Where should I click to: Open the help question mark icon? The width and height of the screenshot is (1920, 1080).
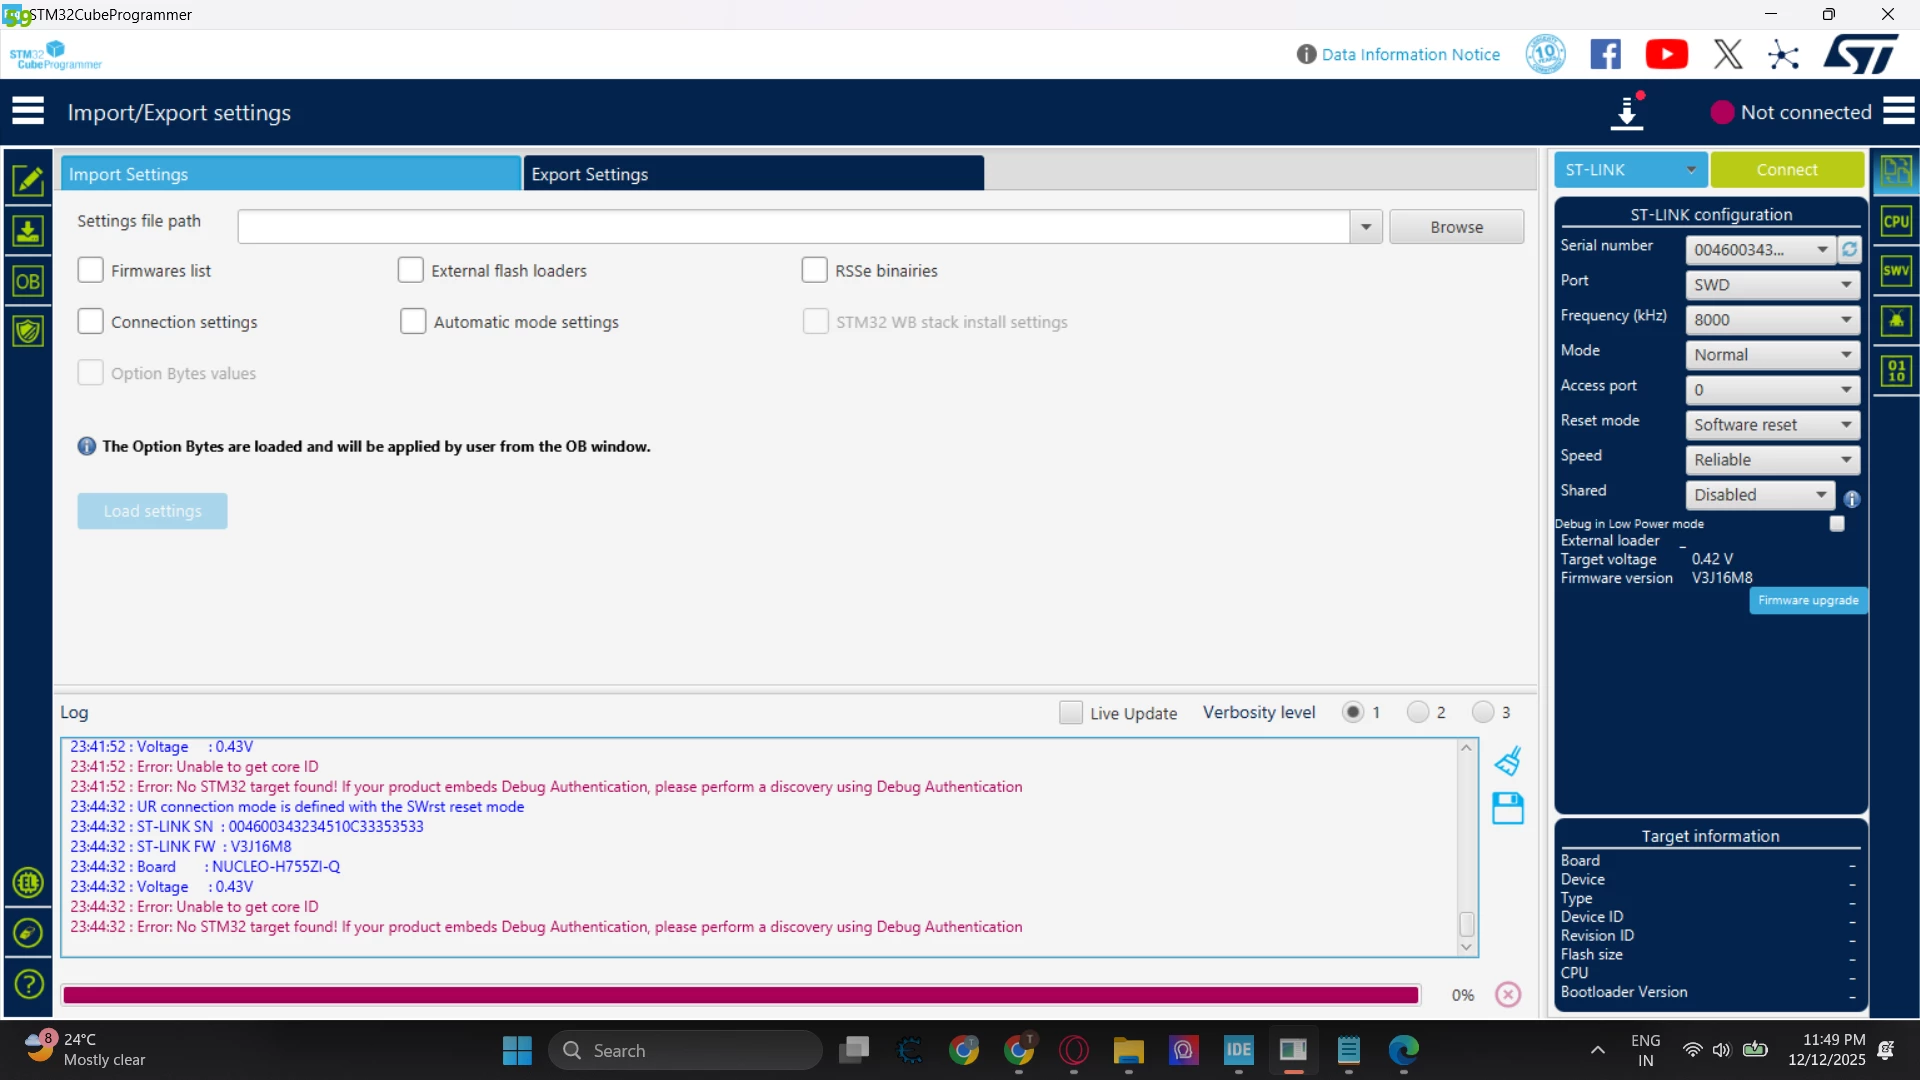click(28, 984)
